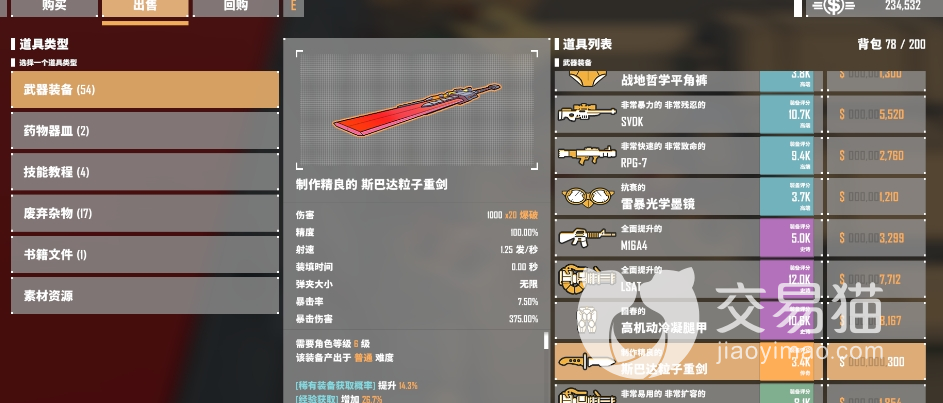Select 药物器皿 (2) category
The height and width of the screenshot is (403, 943).
pos(145,131)
